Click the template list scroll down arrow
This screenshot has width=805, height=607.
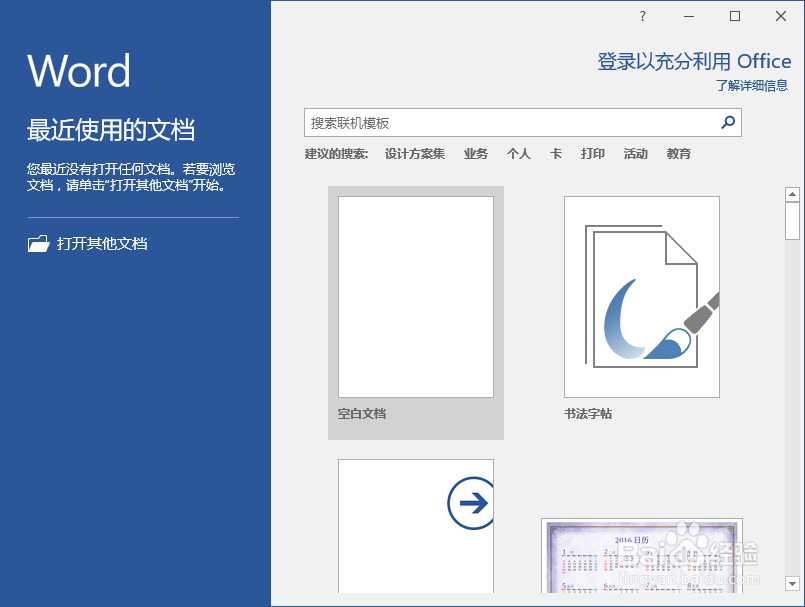792,583
